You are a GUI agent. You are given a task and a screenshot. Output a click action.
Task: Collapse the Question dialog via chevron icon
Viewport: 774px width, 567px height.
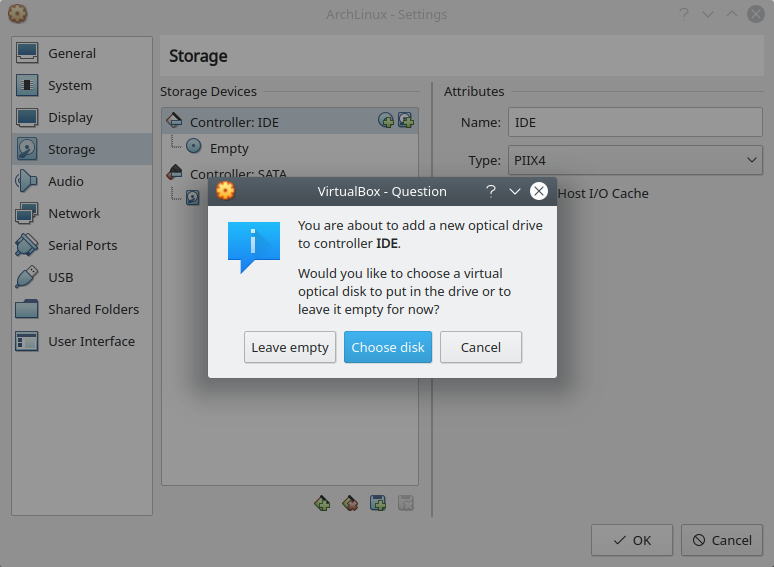515,191
